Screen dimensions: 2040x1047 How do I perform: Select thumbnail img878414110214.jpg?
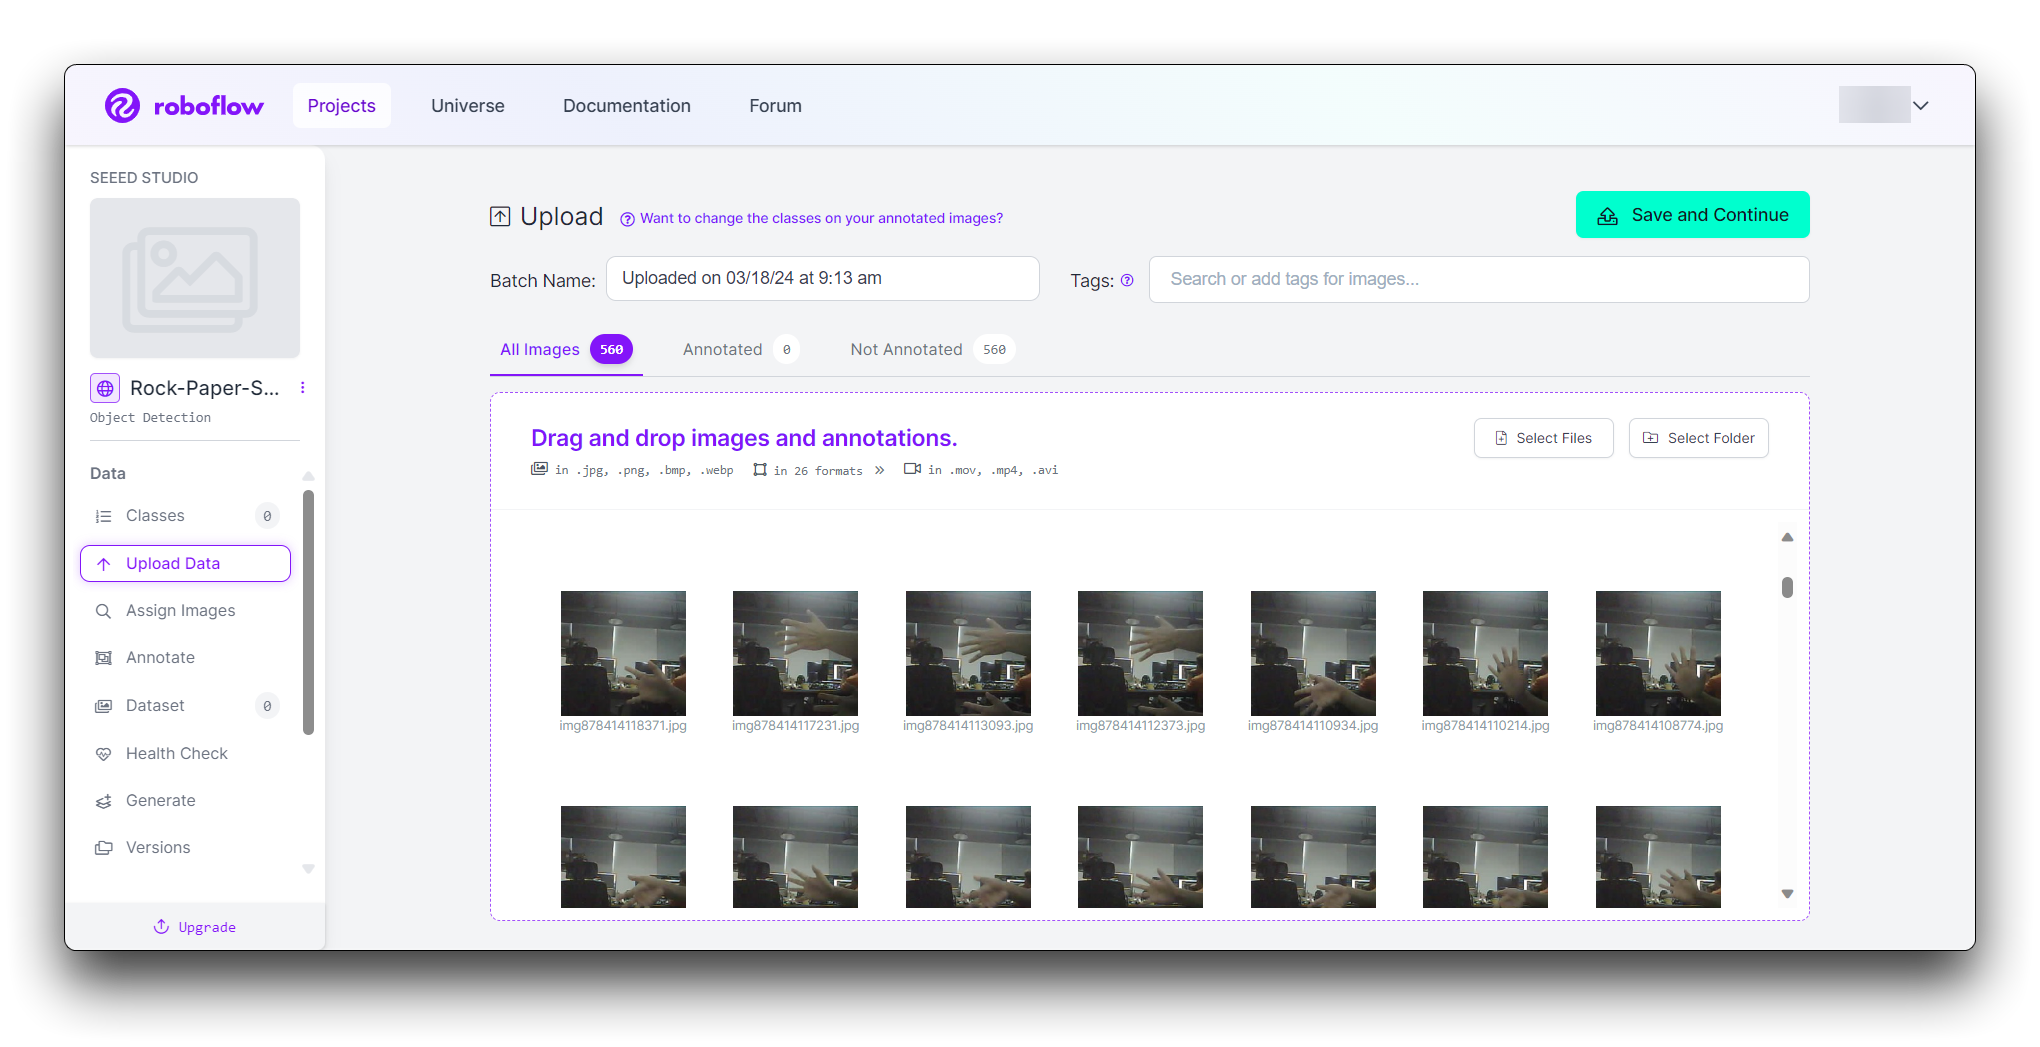coord(1485,653)
